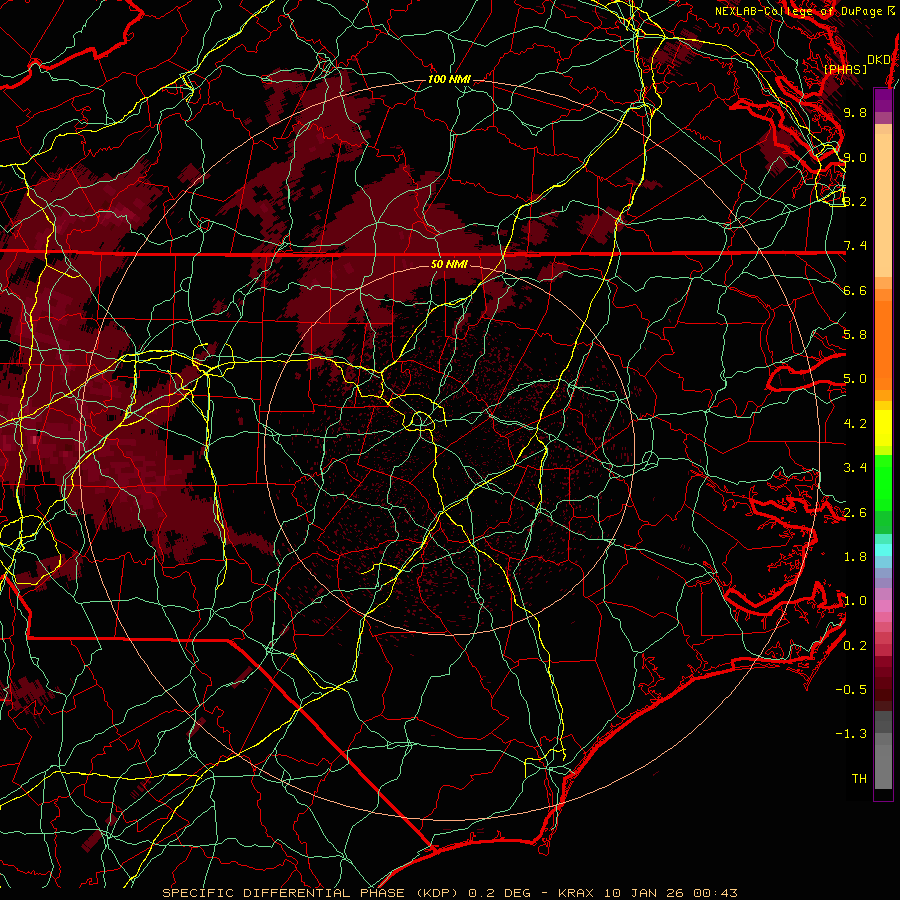Click the 7.4 value on the scale
The image size is (900, 900).
(855, 246)
